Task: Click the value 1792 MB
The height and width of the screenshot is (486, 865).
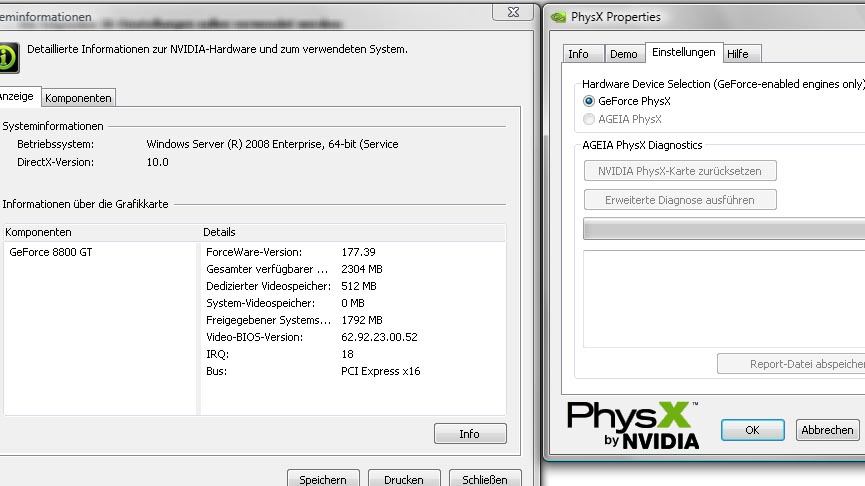Action: (x=362, y=321)
